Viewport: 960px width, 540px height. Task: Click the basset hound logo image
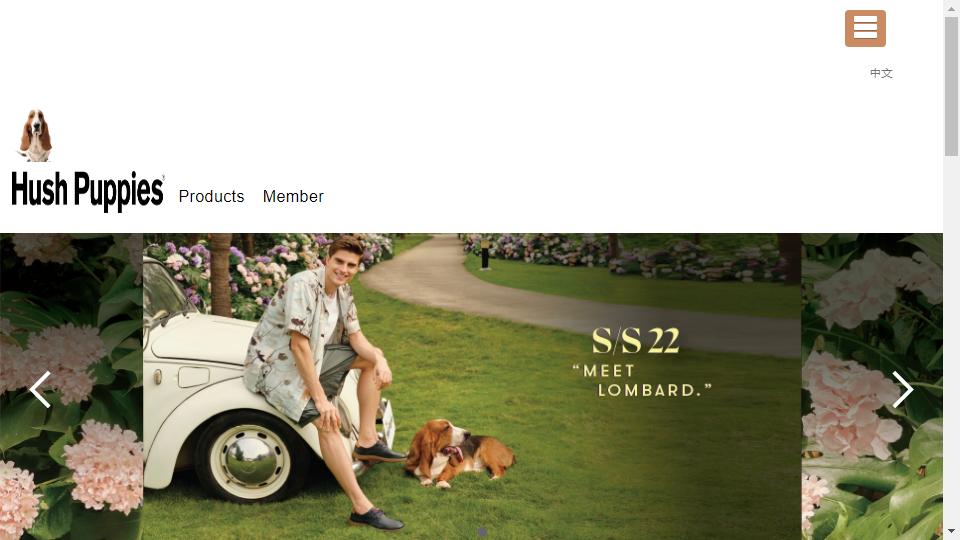[36, 135]
